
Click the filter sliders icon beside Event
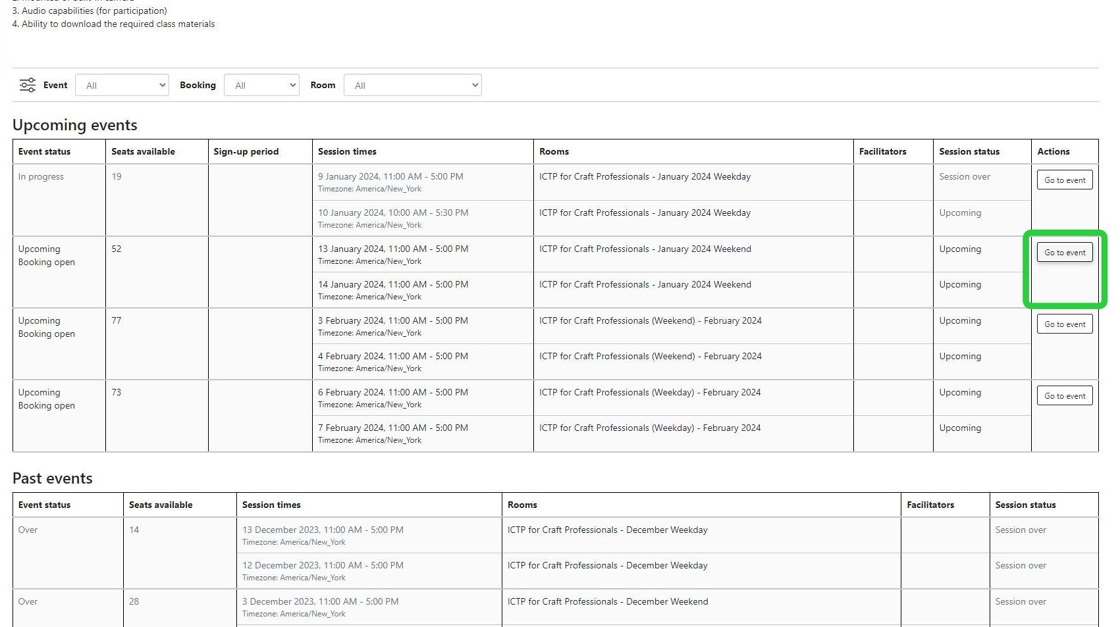[27, 85]
